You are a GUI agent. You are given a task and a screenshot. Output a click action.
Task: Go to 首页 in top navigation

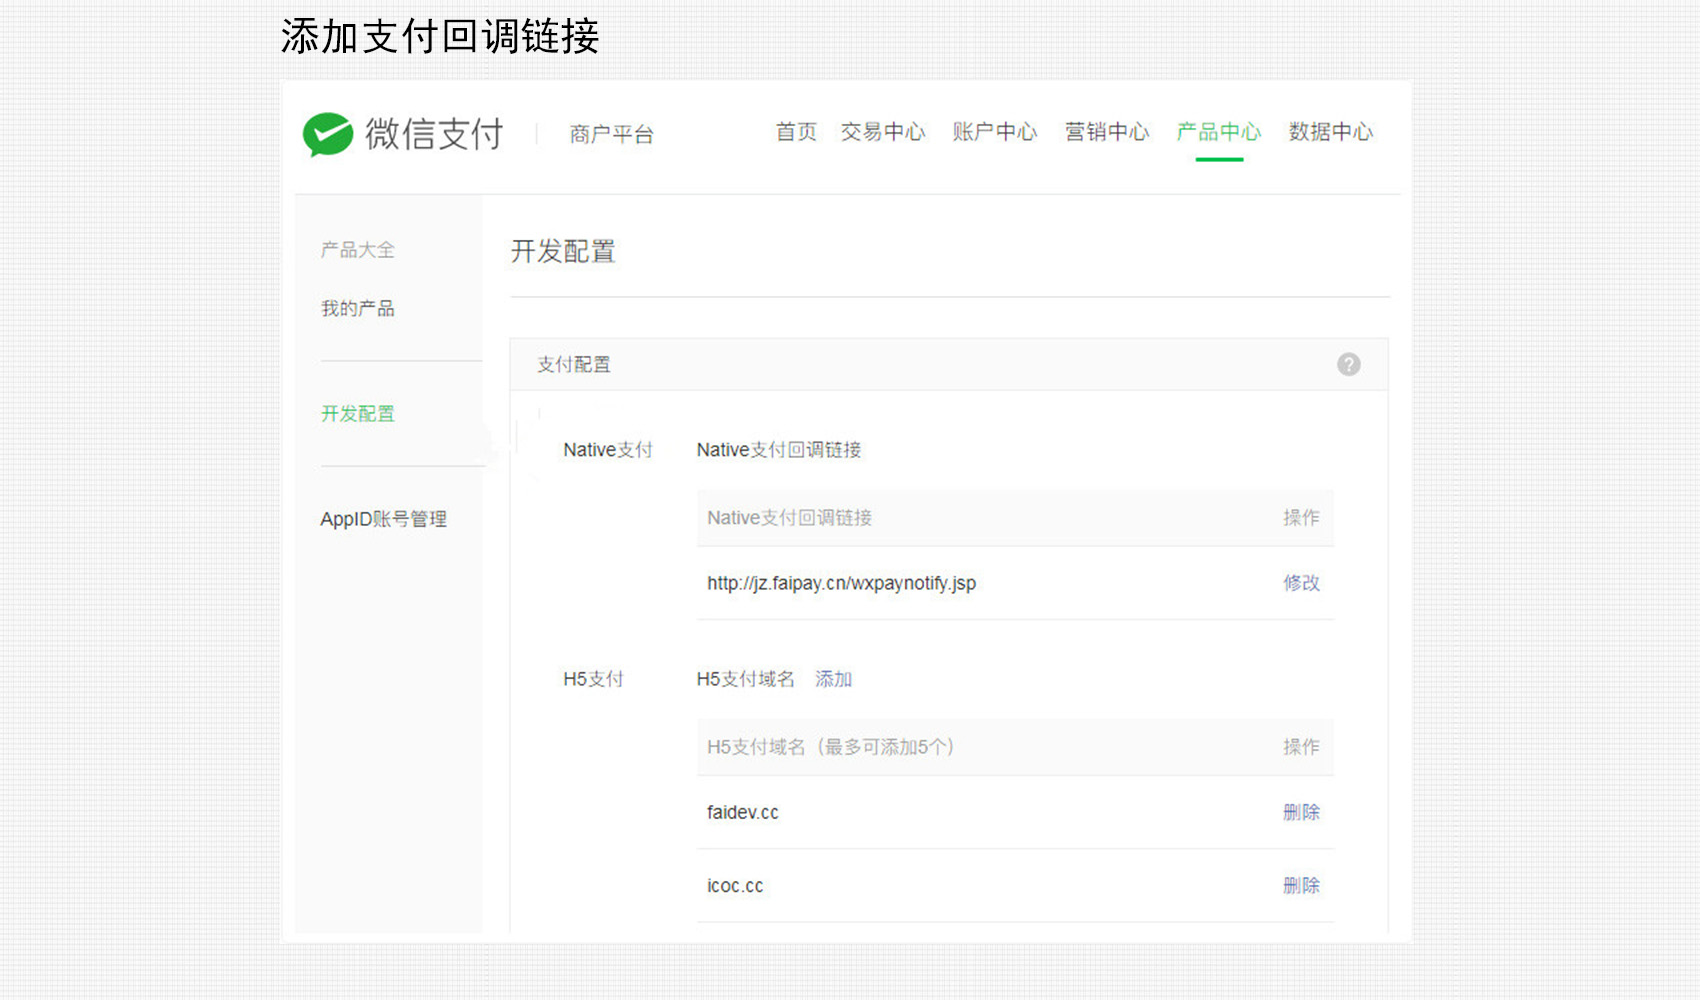(x=796, y=132)
